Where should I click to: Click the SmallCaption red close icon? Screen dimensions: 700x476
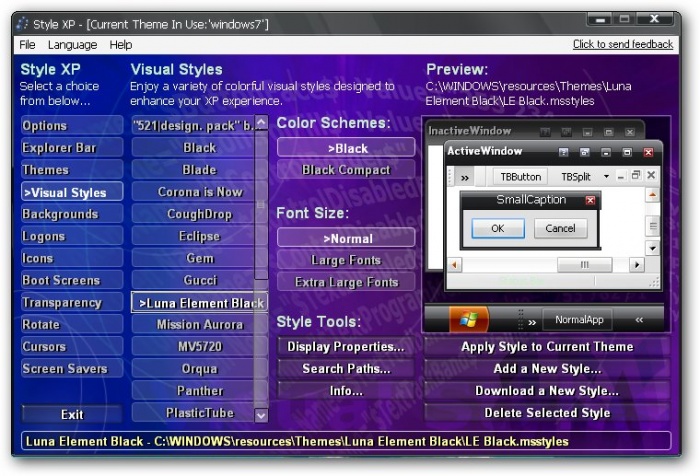pyautogui.click(x=590, y=200)
